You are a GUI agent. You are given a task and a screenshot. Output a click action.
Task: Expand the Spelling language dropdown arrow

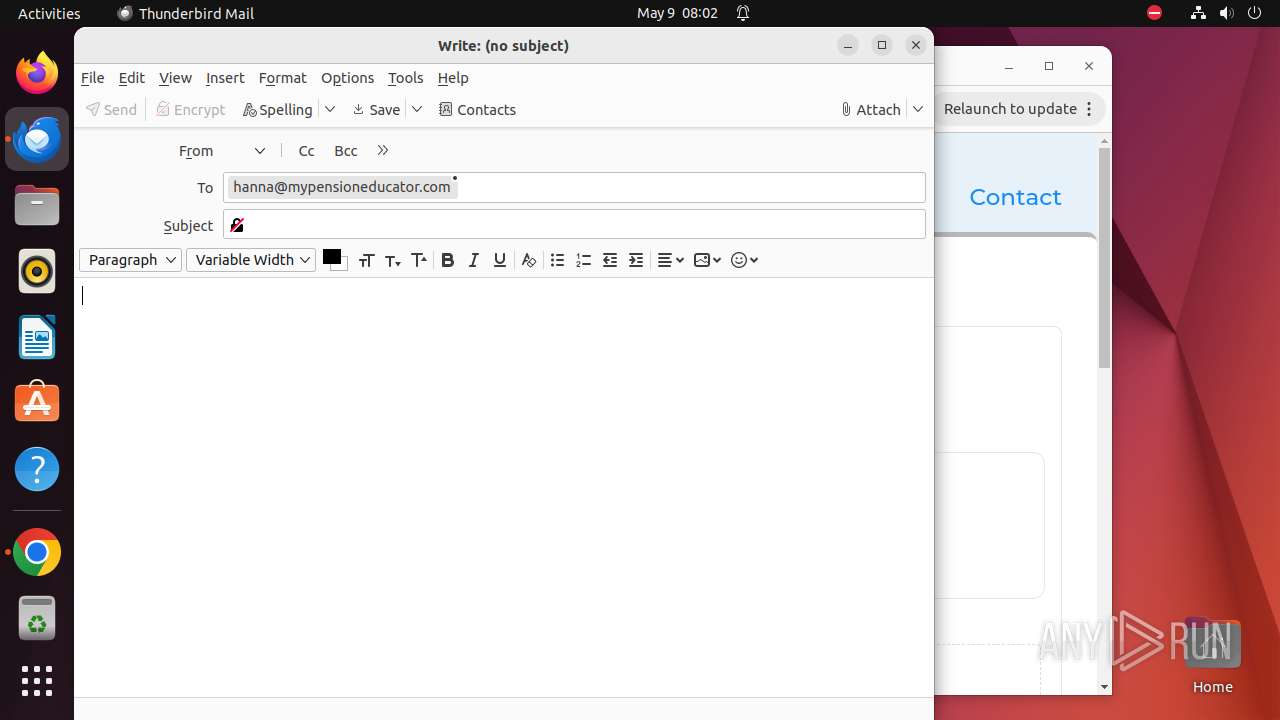330,110
